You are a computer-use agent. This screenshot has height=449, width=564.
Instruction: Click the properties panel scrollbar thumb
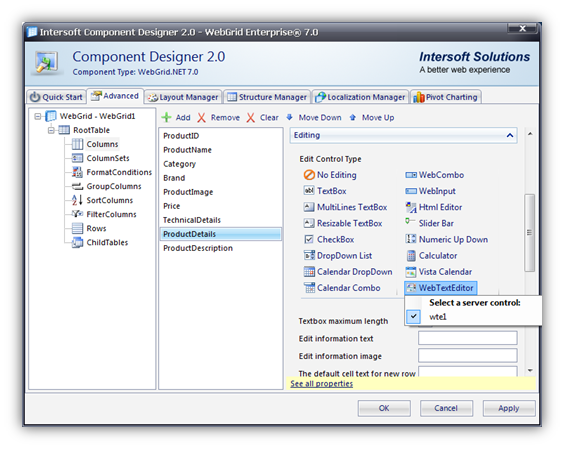[529, 232]
